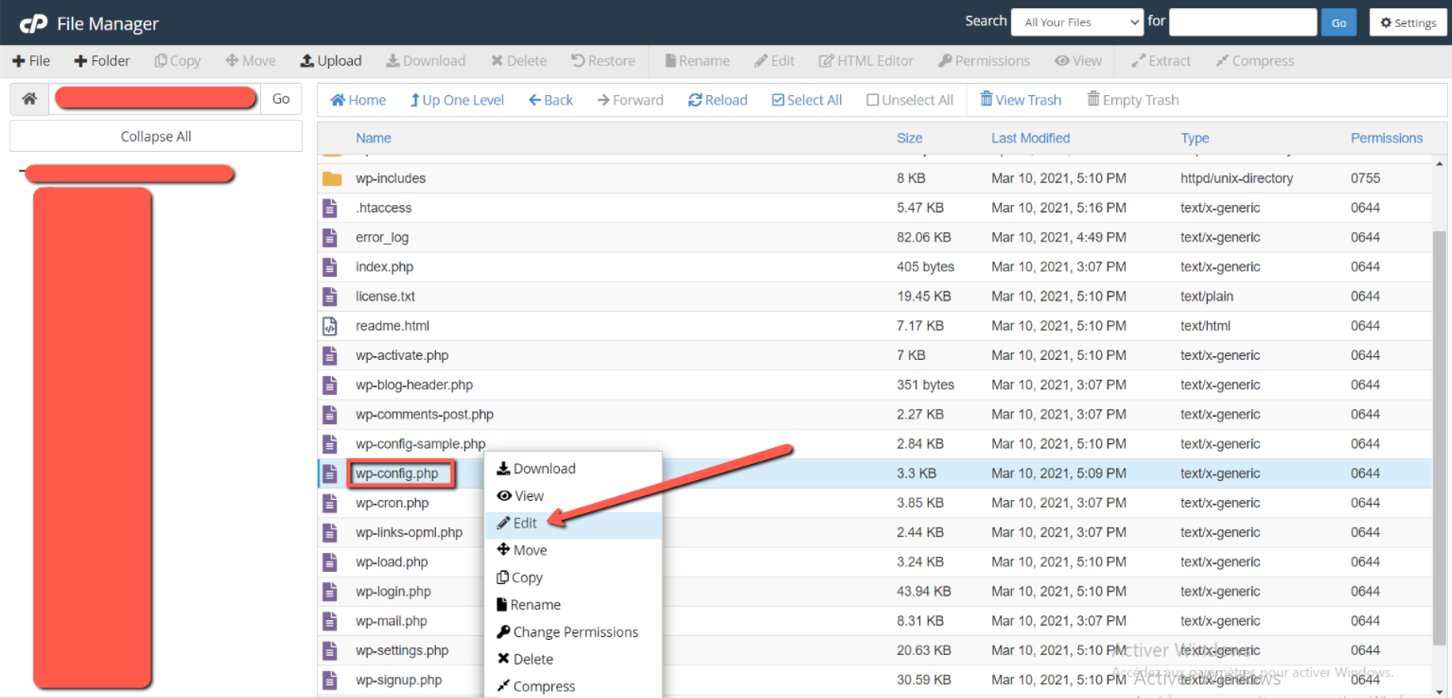The image size is (1452, 698).
Task: Click Unselect All checkbox
Action: 872,100
